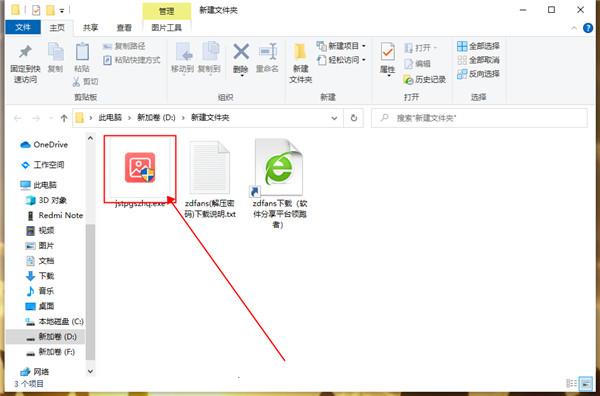The width and height of the screenshot is (600, 396).
Task: Open Easy access (轻松访问) dropdown
Action: coord(341,60)
